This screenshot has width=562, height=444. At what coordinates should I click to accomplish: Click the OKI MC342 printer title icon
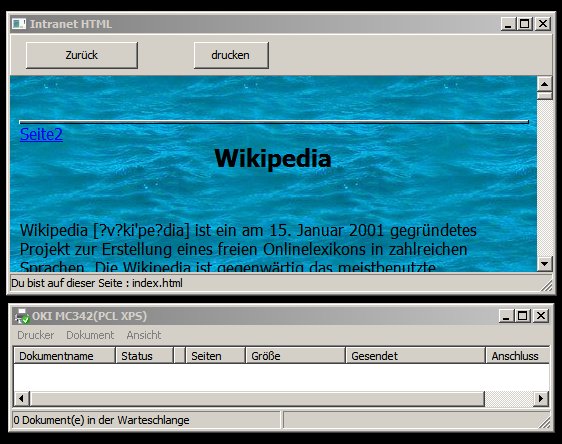(x=22, y=316)
